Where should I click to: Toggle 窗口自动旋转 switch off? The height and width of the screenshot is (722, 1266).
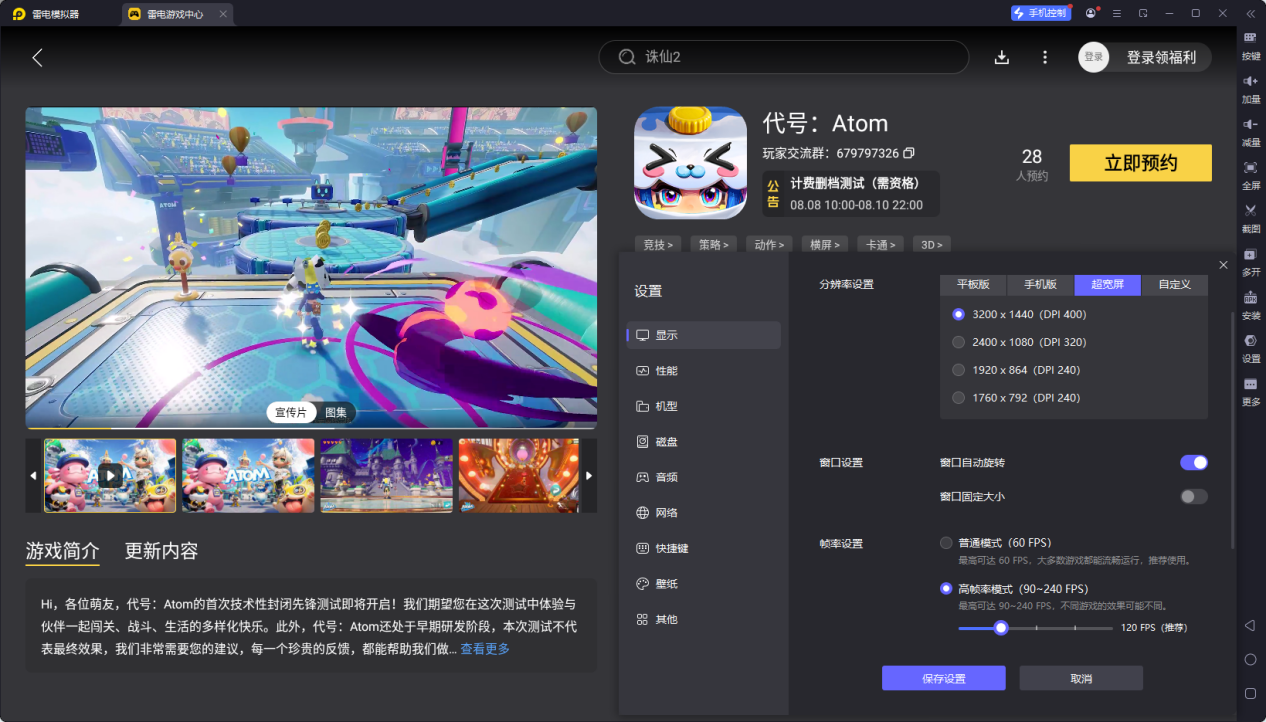click(1193, 462)
